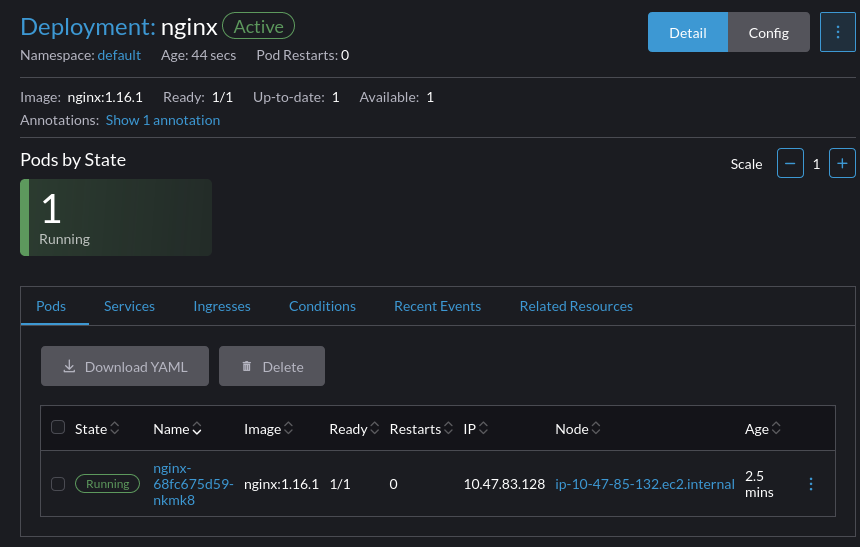Switch to the Config view
This screenshot has width=860, height=547.
click(x=768, y=32)
